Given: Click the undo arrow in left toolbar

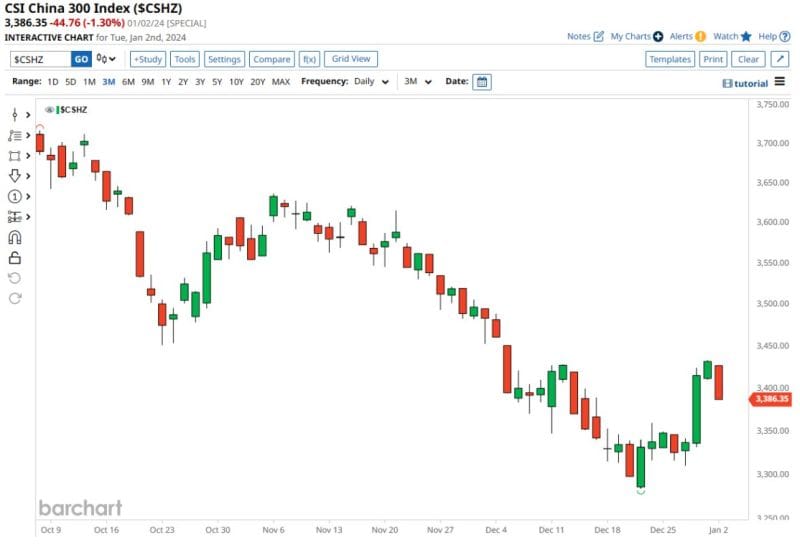Looking at the screenshot, I should pos(15,278).
